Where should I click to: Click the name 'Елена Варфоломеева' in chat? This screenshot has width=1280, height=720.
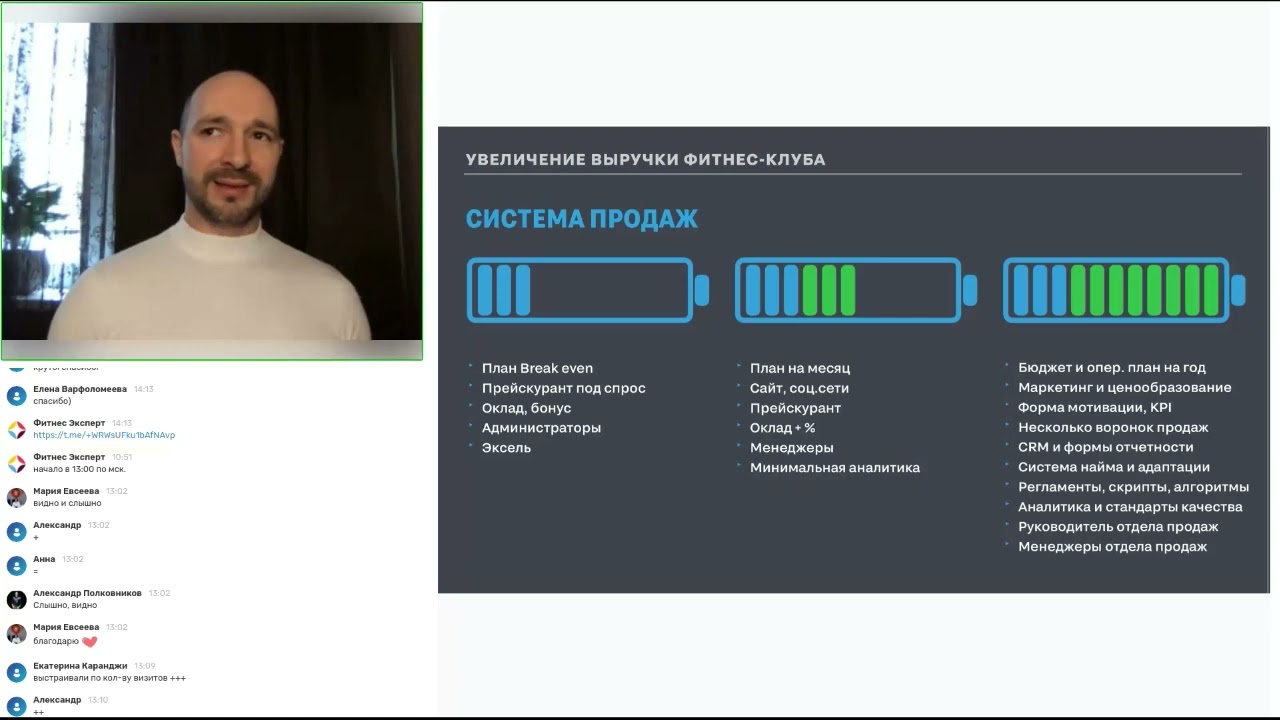[80, 389]
